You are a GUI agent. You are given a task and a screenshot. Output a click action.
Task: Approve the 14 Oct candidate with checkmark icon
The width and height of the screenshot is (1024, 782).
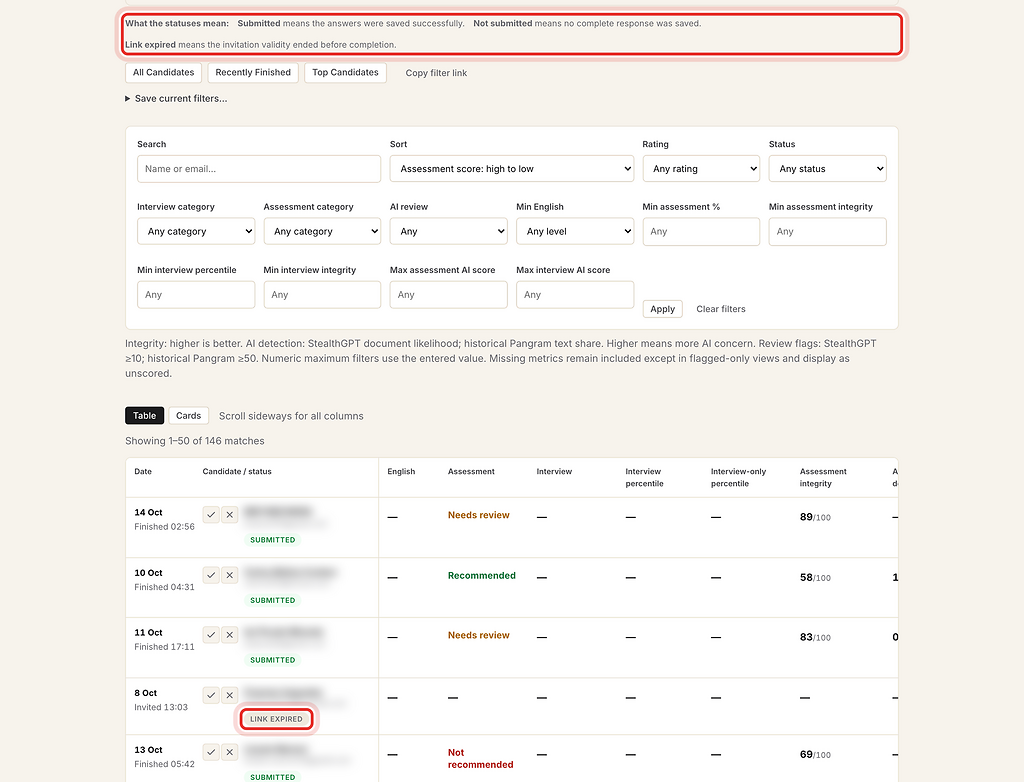(x=211, y=515)
